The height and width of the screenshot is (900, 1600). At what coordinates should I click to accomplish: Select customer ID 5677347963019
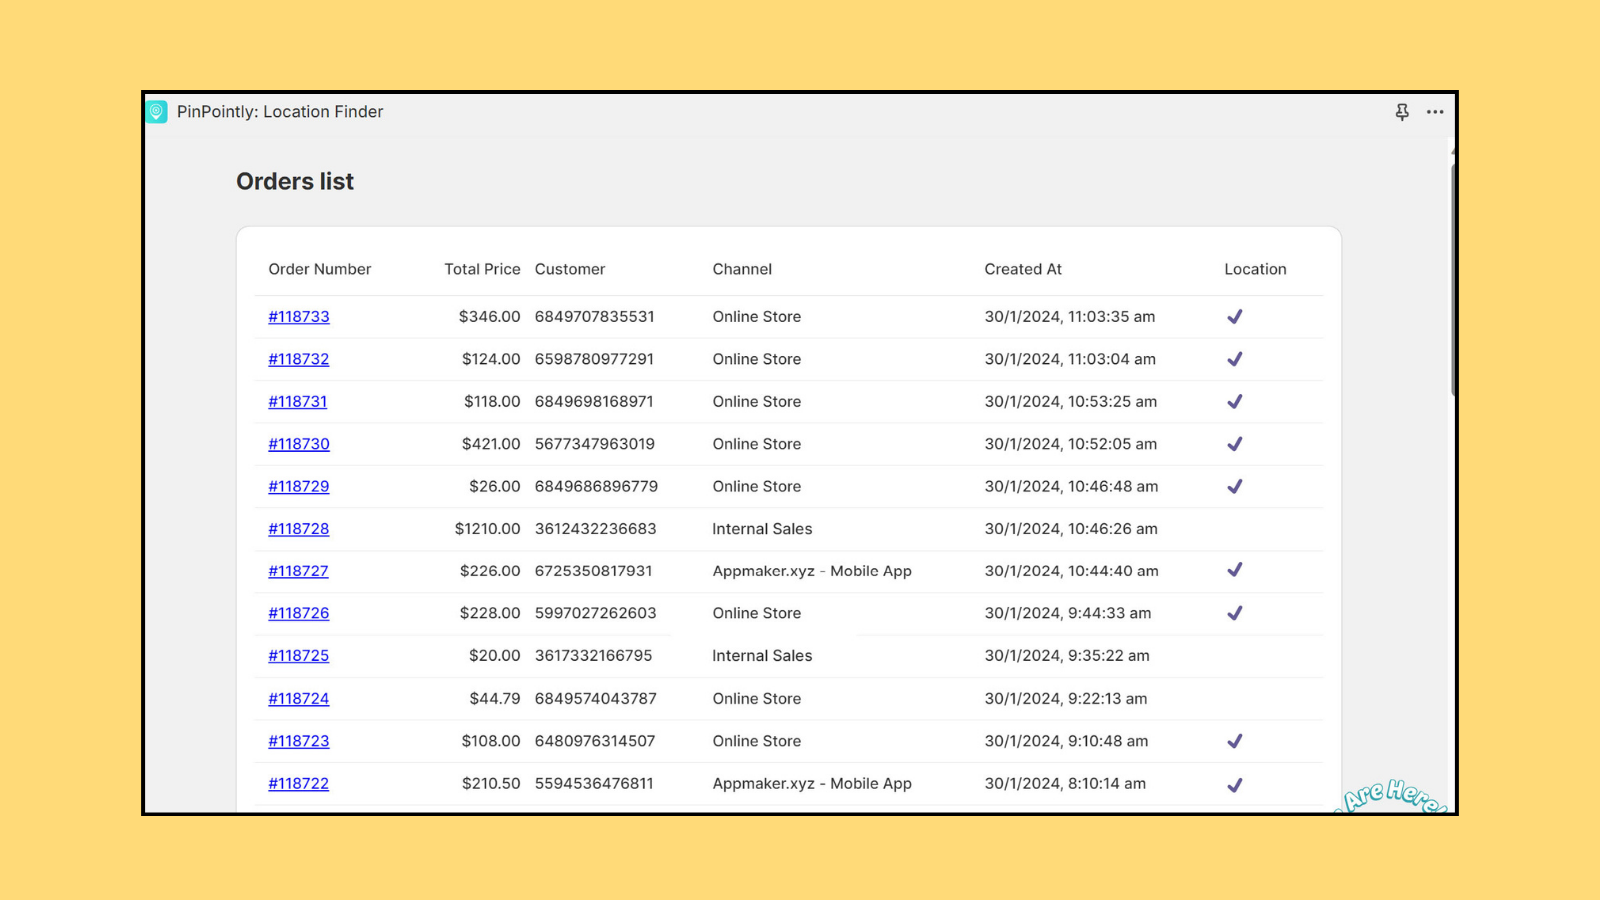[595, 444]
